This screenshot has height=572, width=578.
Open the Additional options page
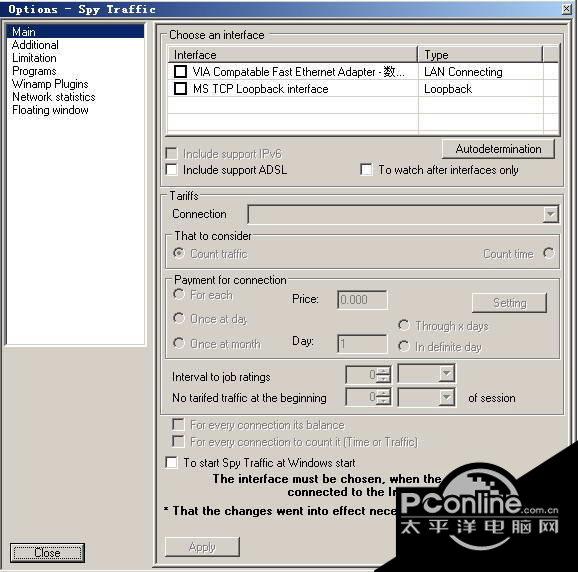pos(35,45)
